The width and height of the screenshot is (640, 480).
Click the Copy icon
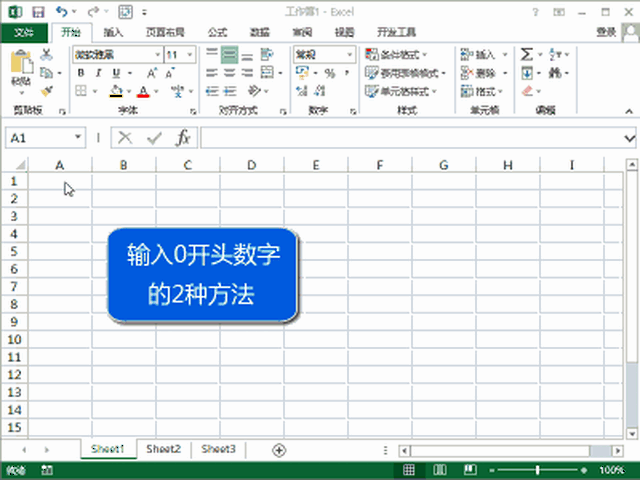pyautogui.click(x=47, y=73)
